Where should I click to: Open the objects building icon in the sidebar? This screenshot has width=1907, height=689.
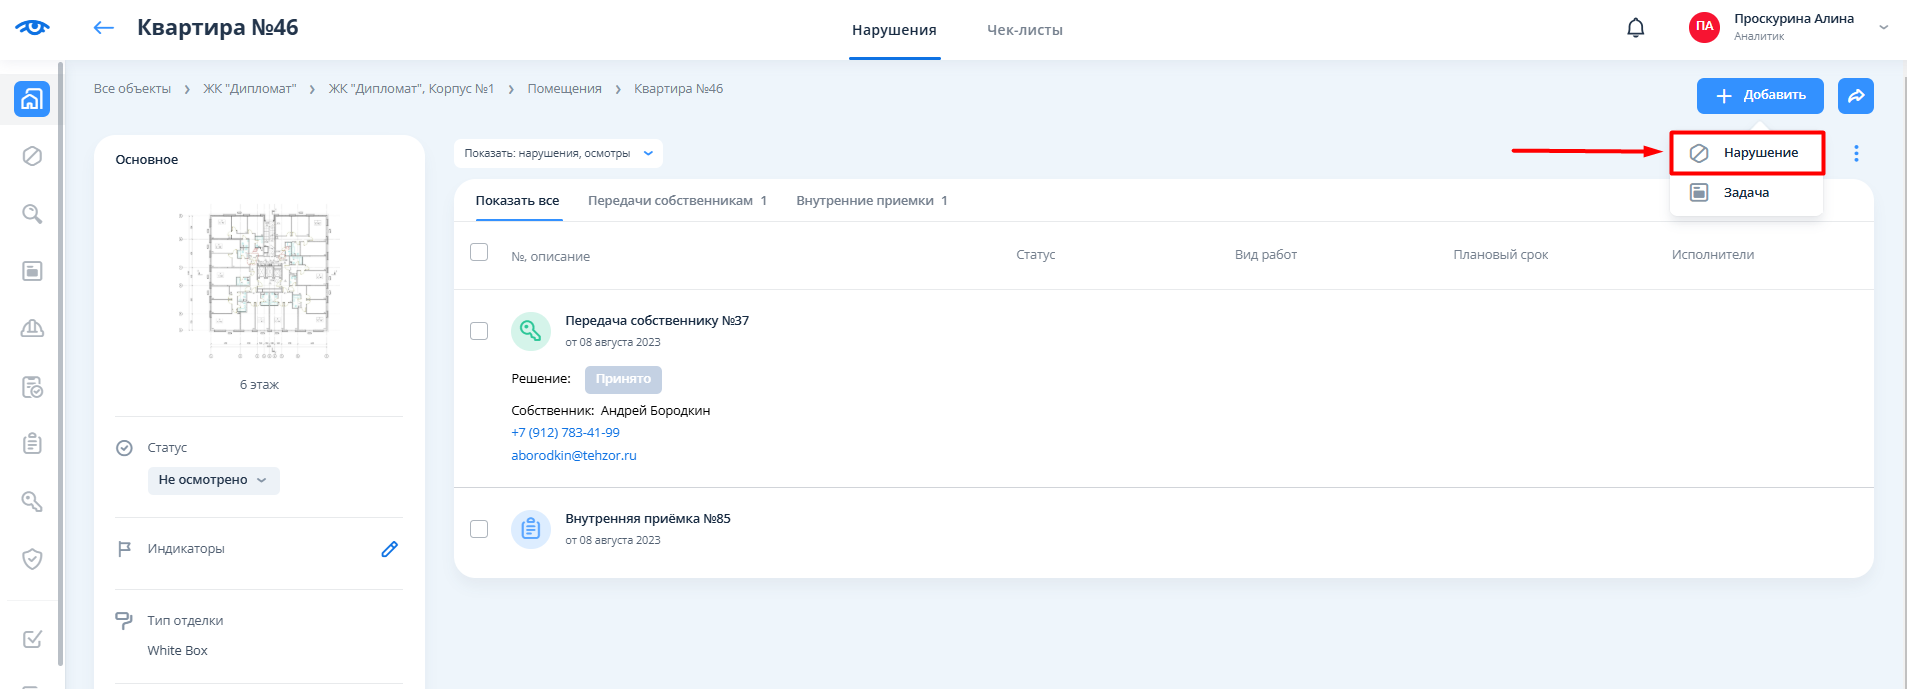click(32, 99)
